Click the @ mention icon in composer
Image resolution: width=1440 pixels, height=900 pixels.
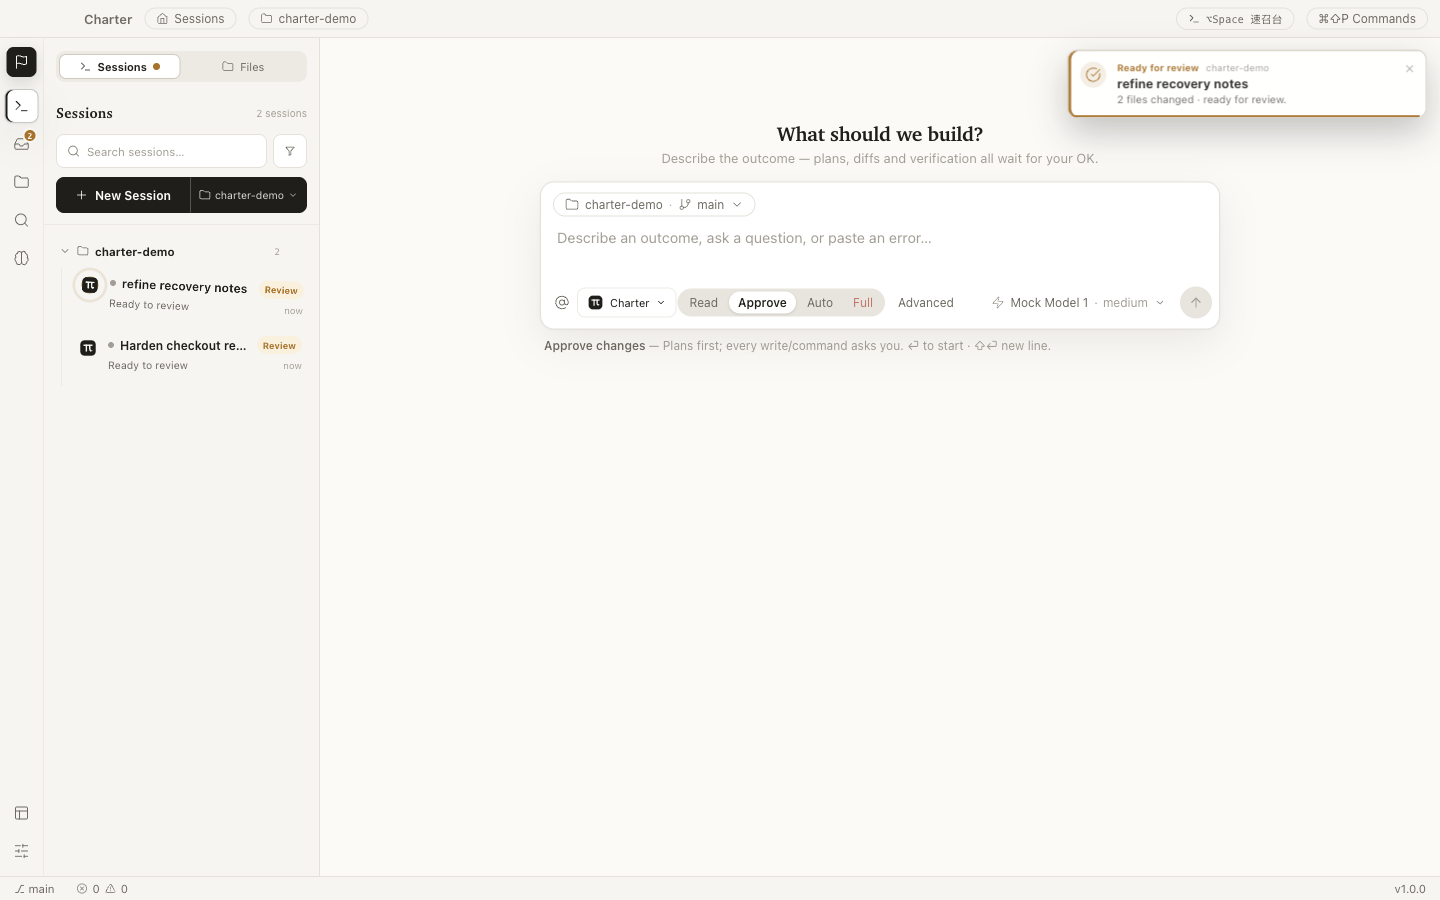tap(562, 302)
